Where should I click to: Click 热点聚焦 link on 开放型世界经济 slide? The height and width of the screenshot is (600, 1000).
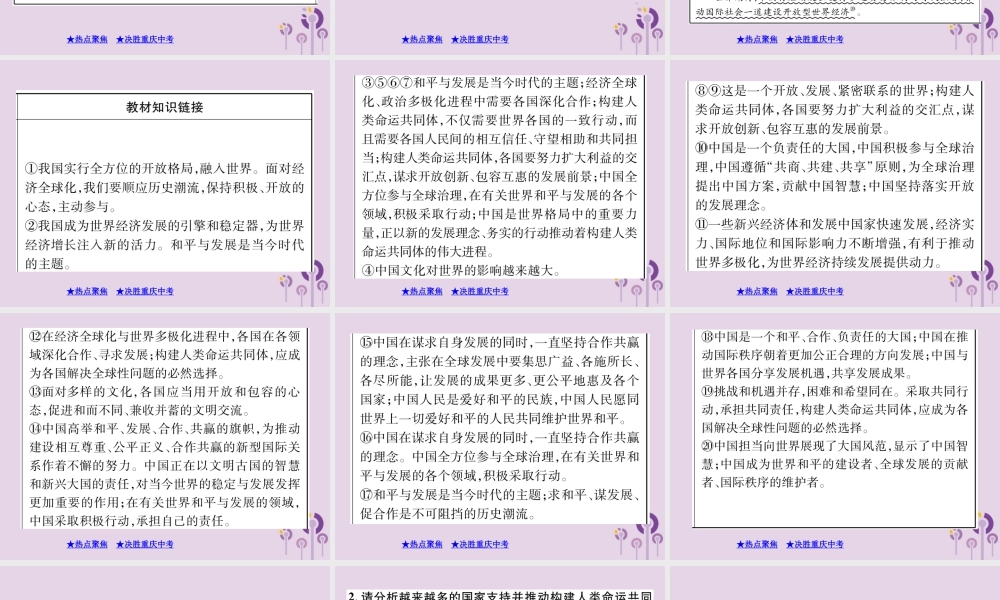click(757, 40)
